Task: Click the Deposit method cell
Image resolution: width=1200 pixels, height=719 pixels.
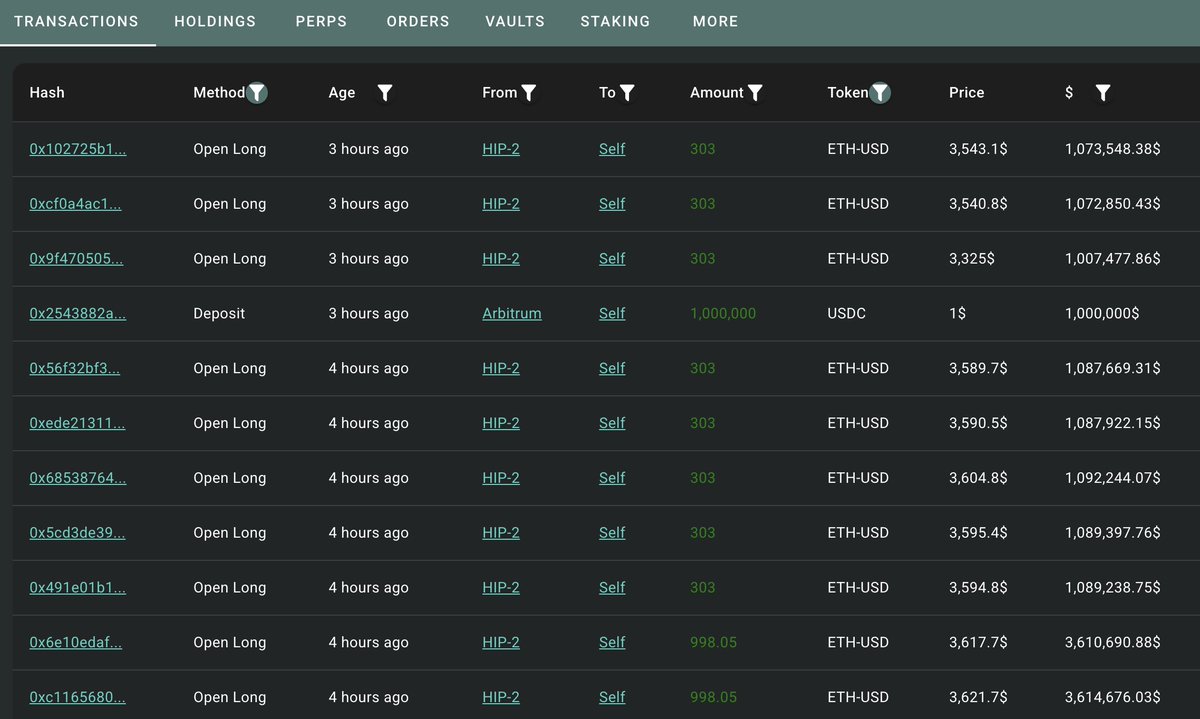Action: click(x=219, y=314)
